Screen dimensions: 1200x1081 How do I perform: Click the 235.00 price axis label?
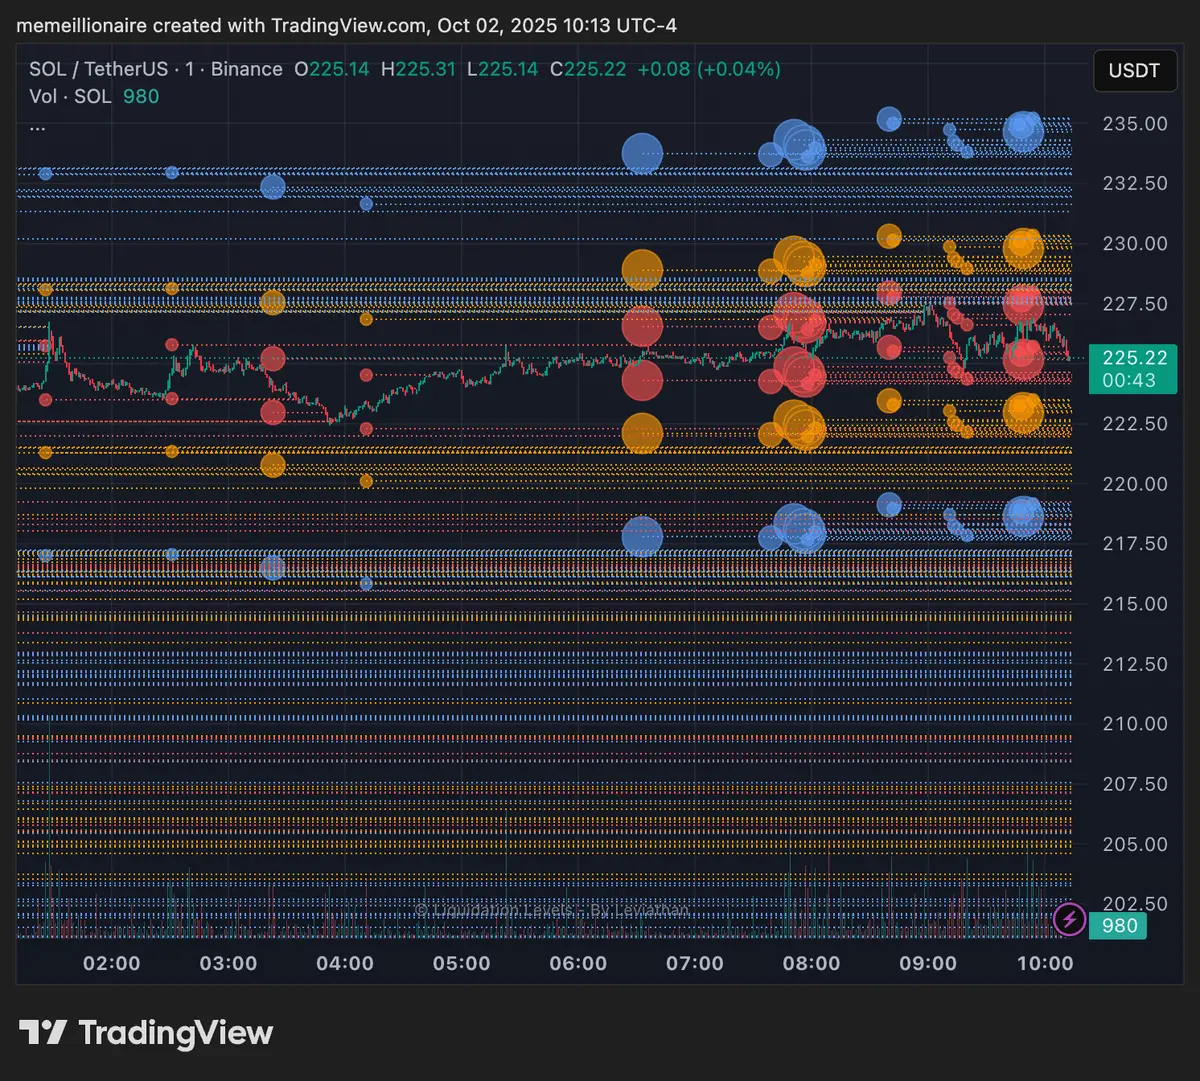[1135, 124]
